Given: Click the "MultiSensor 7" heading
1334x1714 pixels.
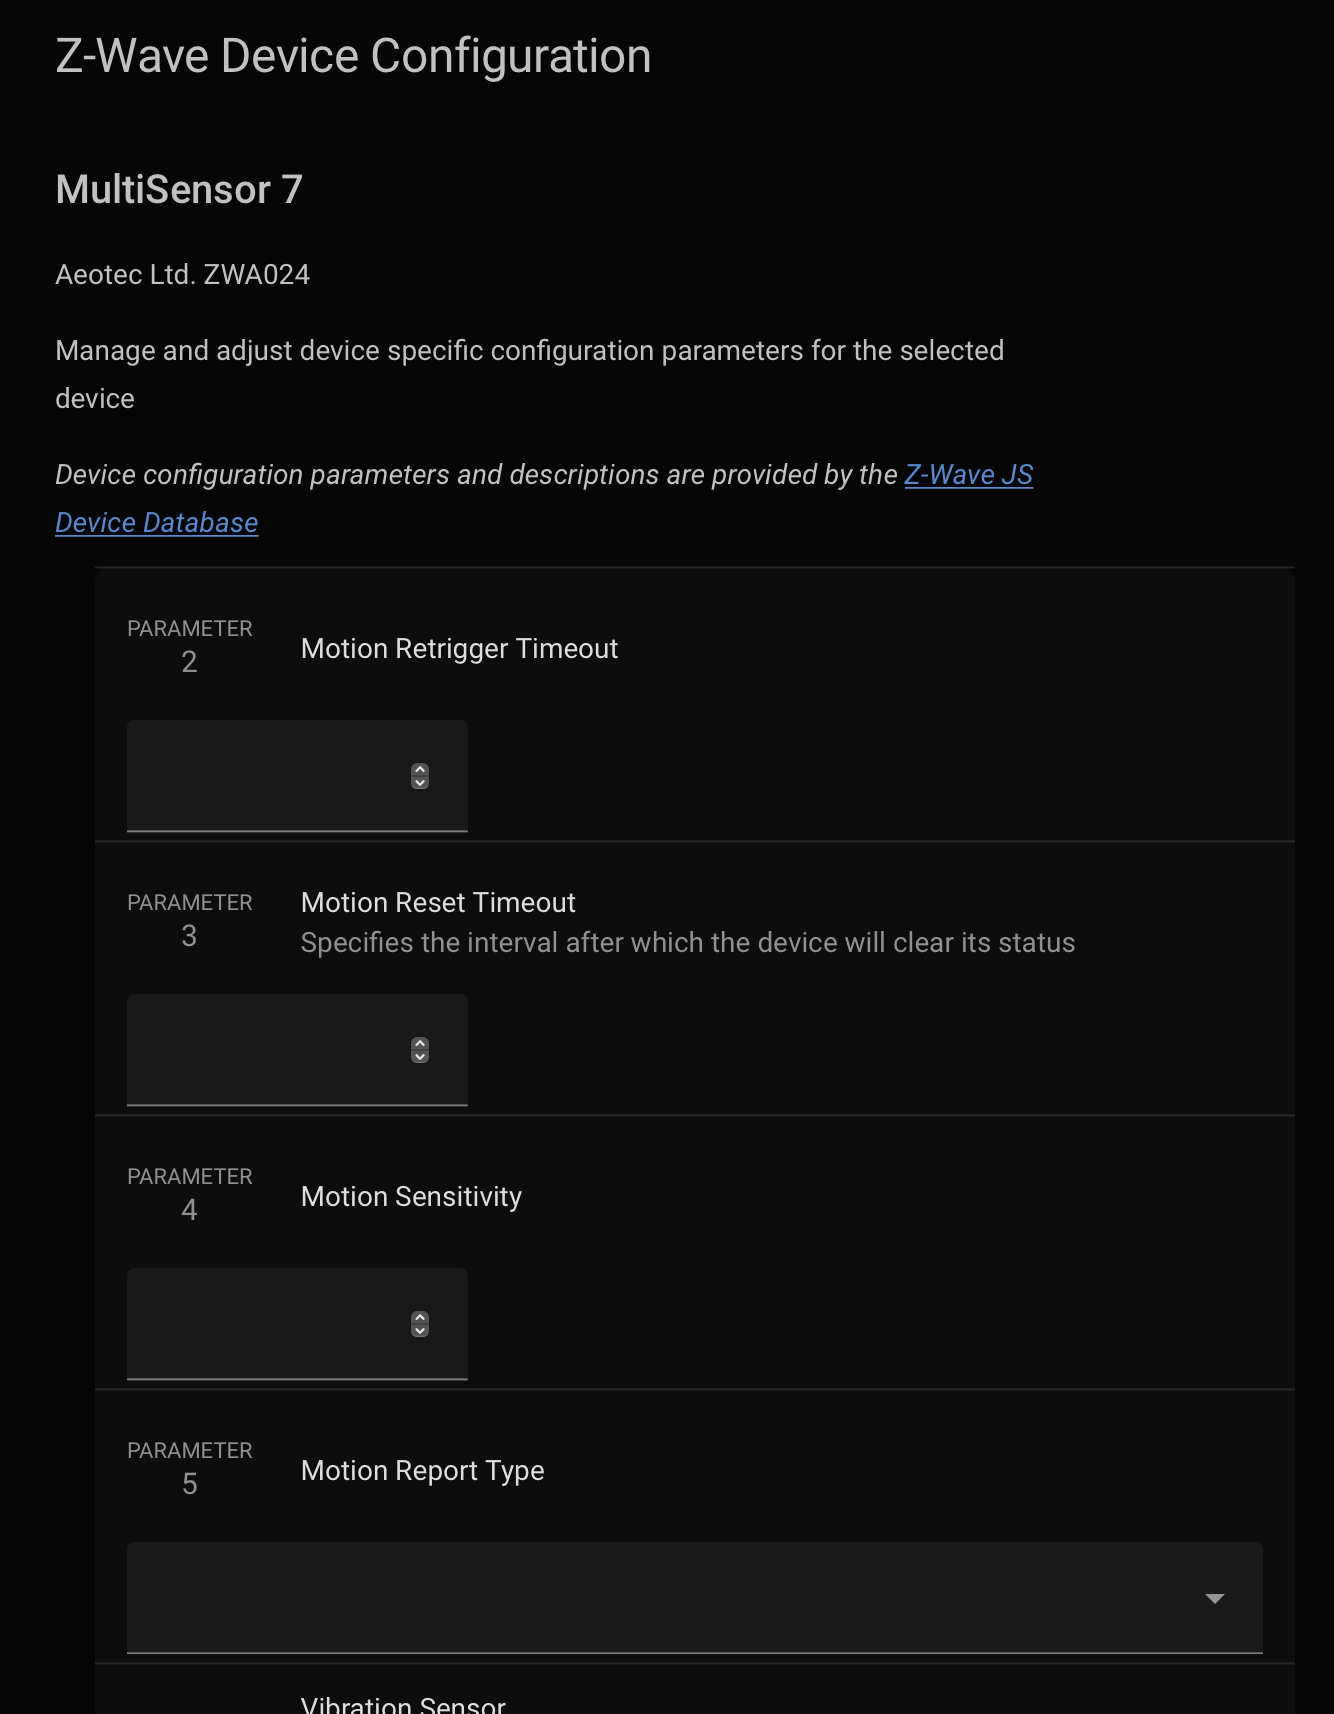Looking at the screenshot, I should click(x=179, y=189).
